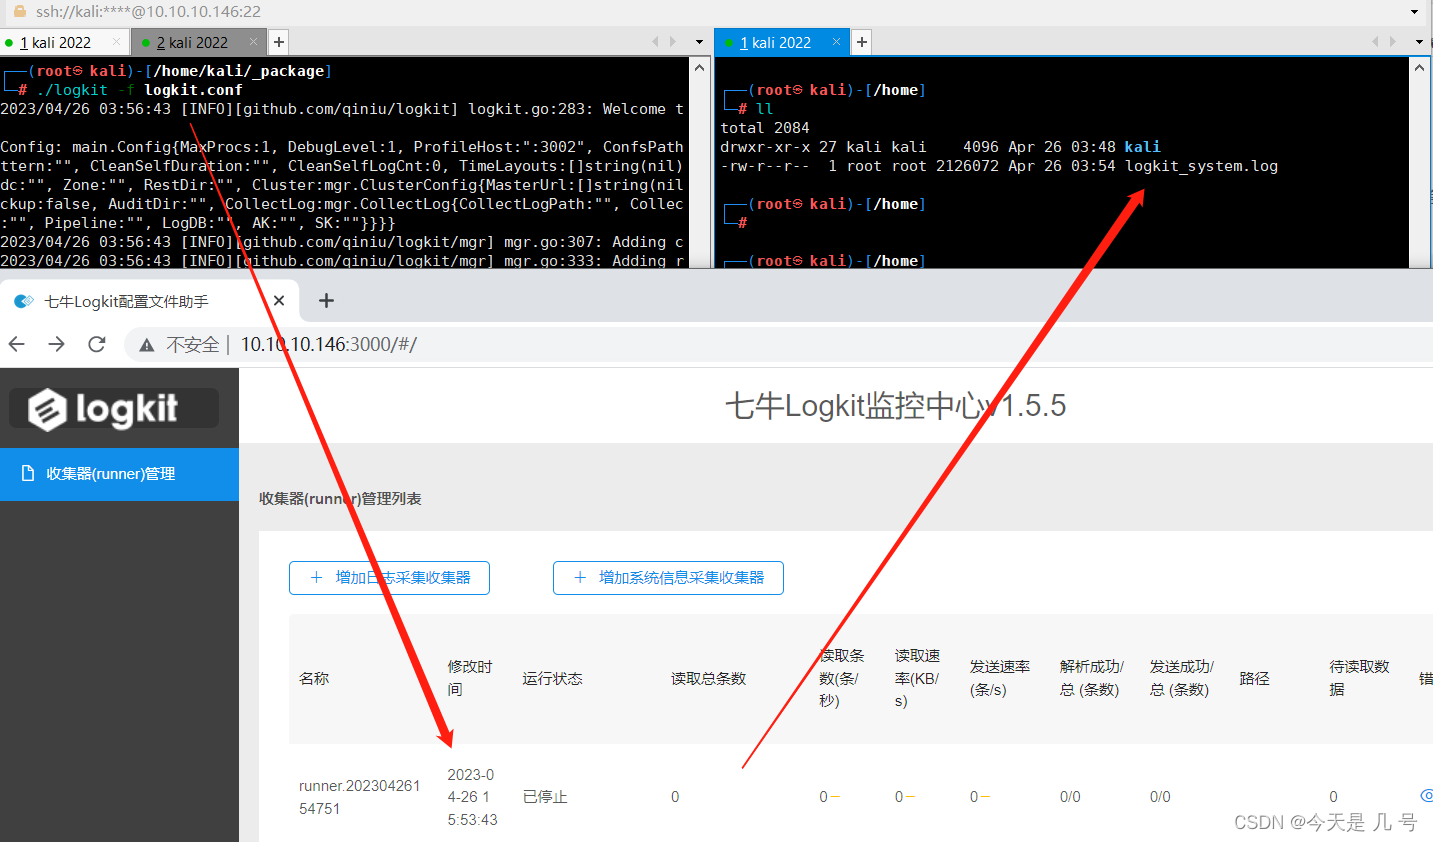Click the logkit logo in sidebar
The image size is (1433, 842).
coord(114,408)
